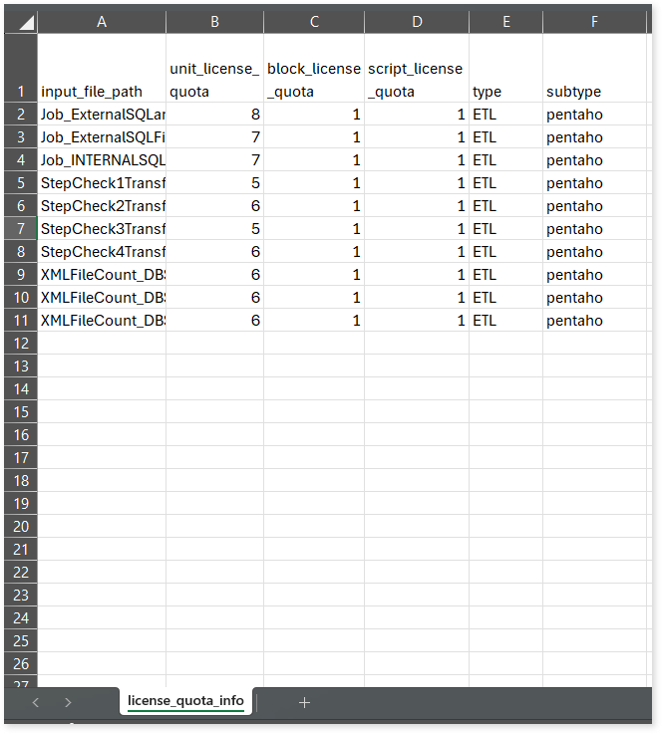Select column A header
Viewport: 662px width, 734px height.
coord(101,22)
